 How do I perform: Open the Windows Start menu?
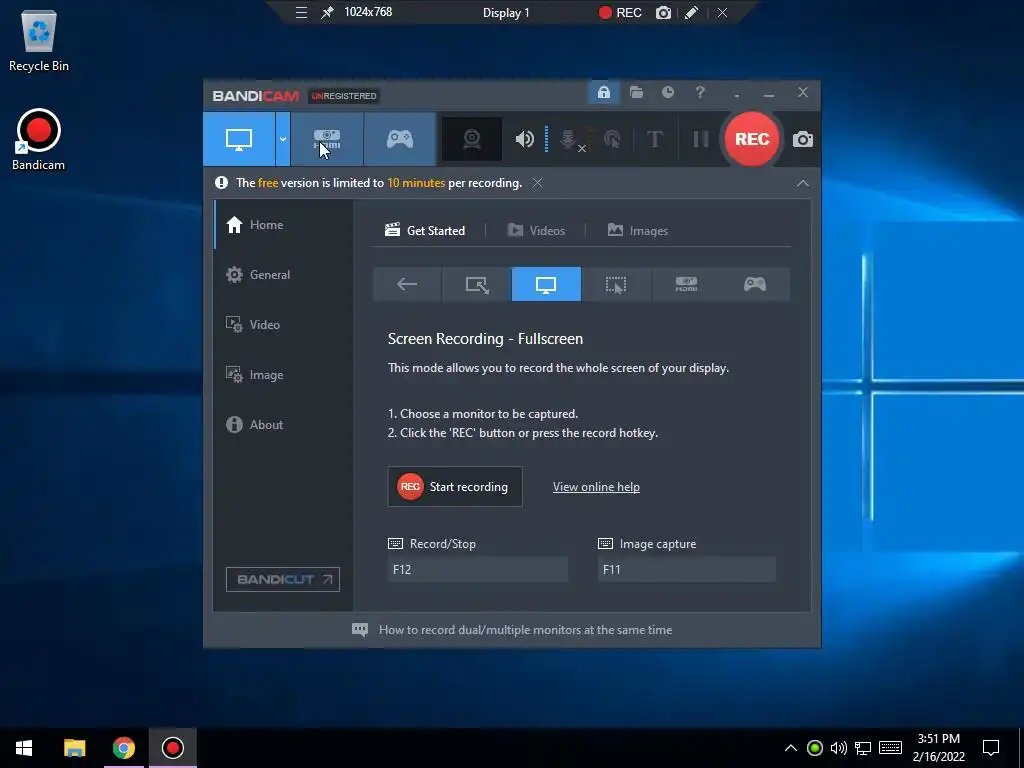point(24,748)
